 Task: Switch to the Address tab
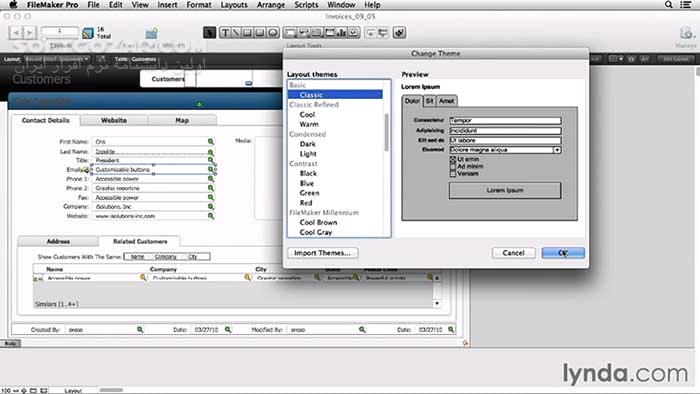click(58, 241)
